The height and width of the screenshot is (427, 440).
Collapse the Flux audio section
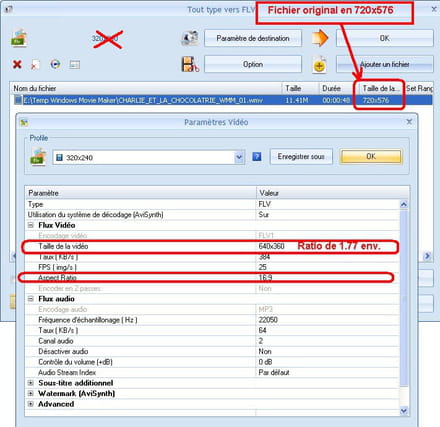click(x=31, y=299)
